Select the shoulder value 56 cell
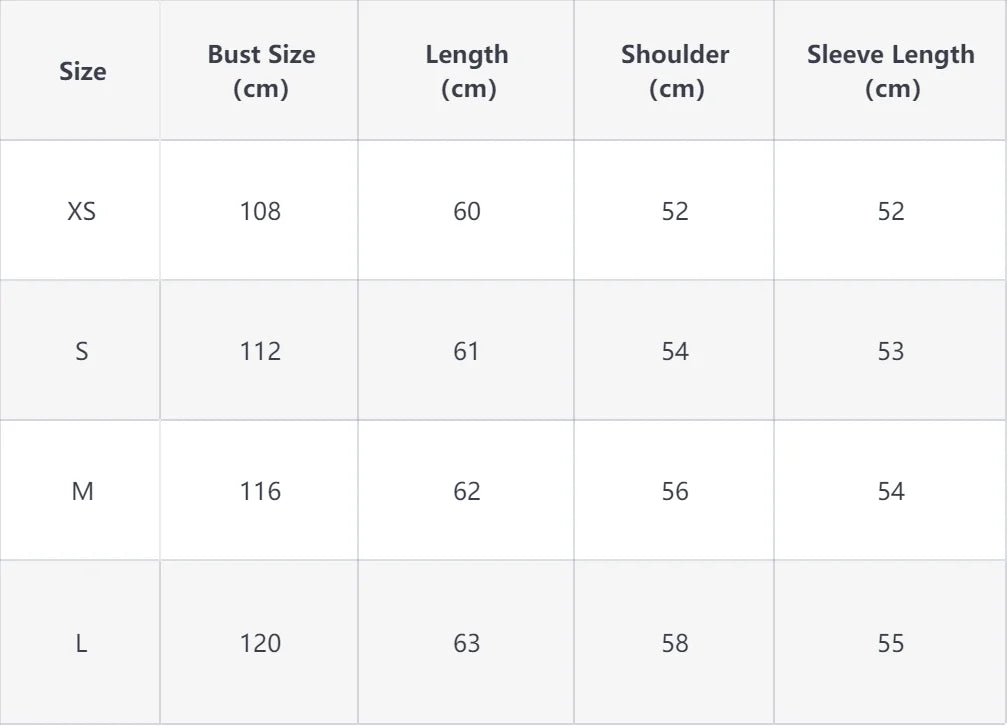 (675, 491)
